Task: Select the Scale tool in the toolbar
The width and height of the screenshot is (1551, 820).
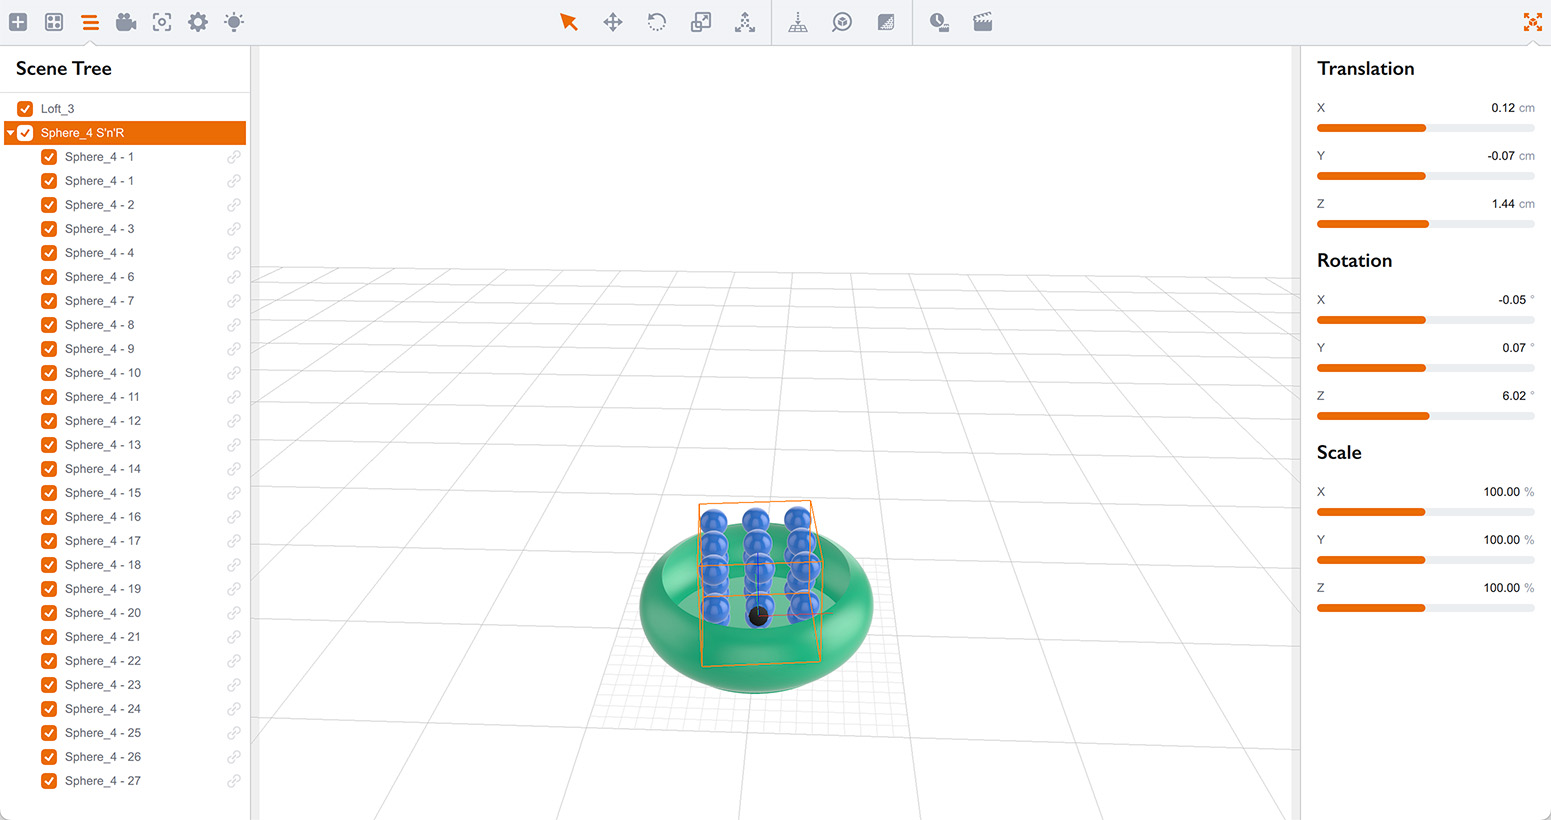Action: [x=700, y=21]
